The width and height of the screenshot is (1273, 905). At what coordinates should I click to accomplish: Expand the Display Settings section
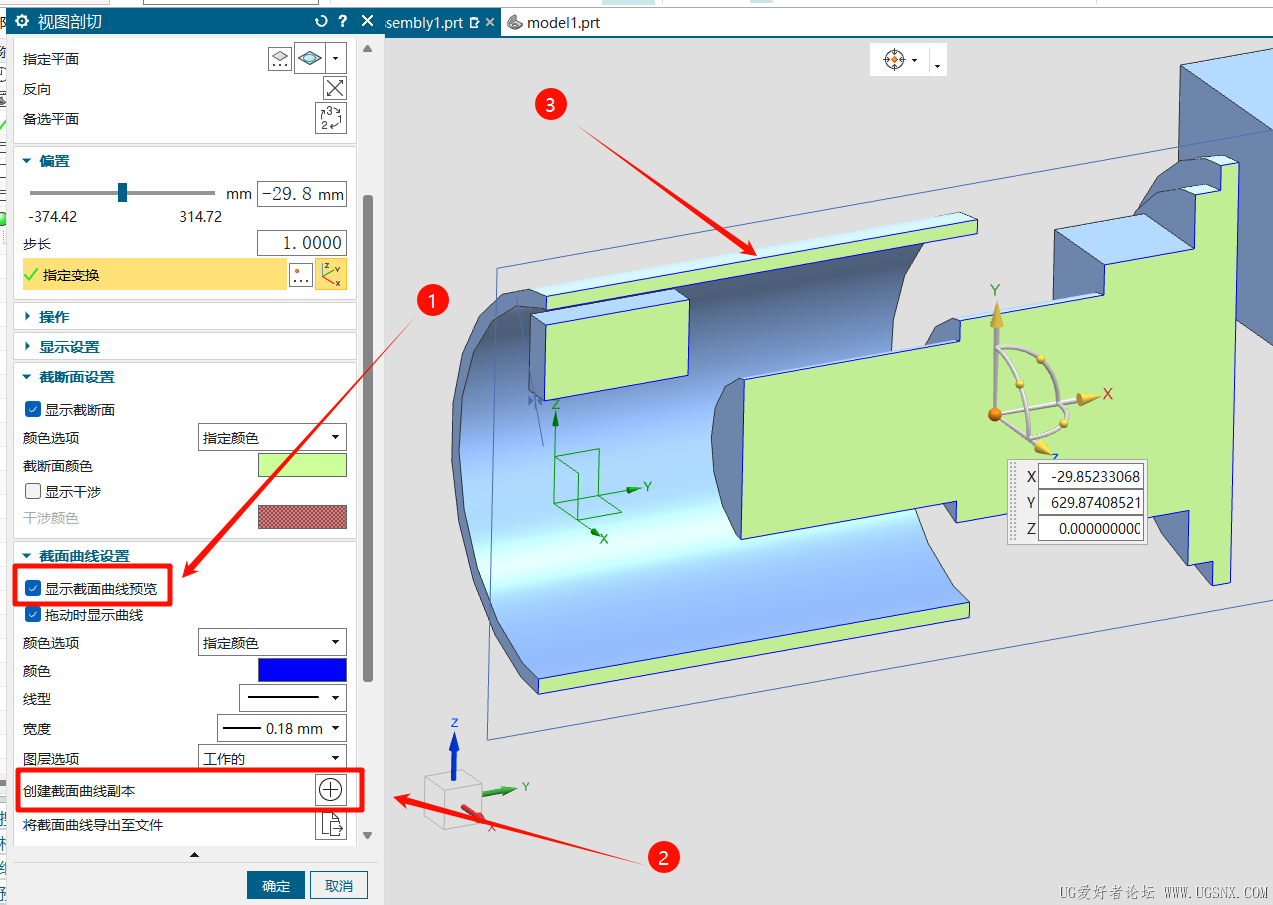(x=69, y=347)
